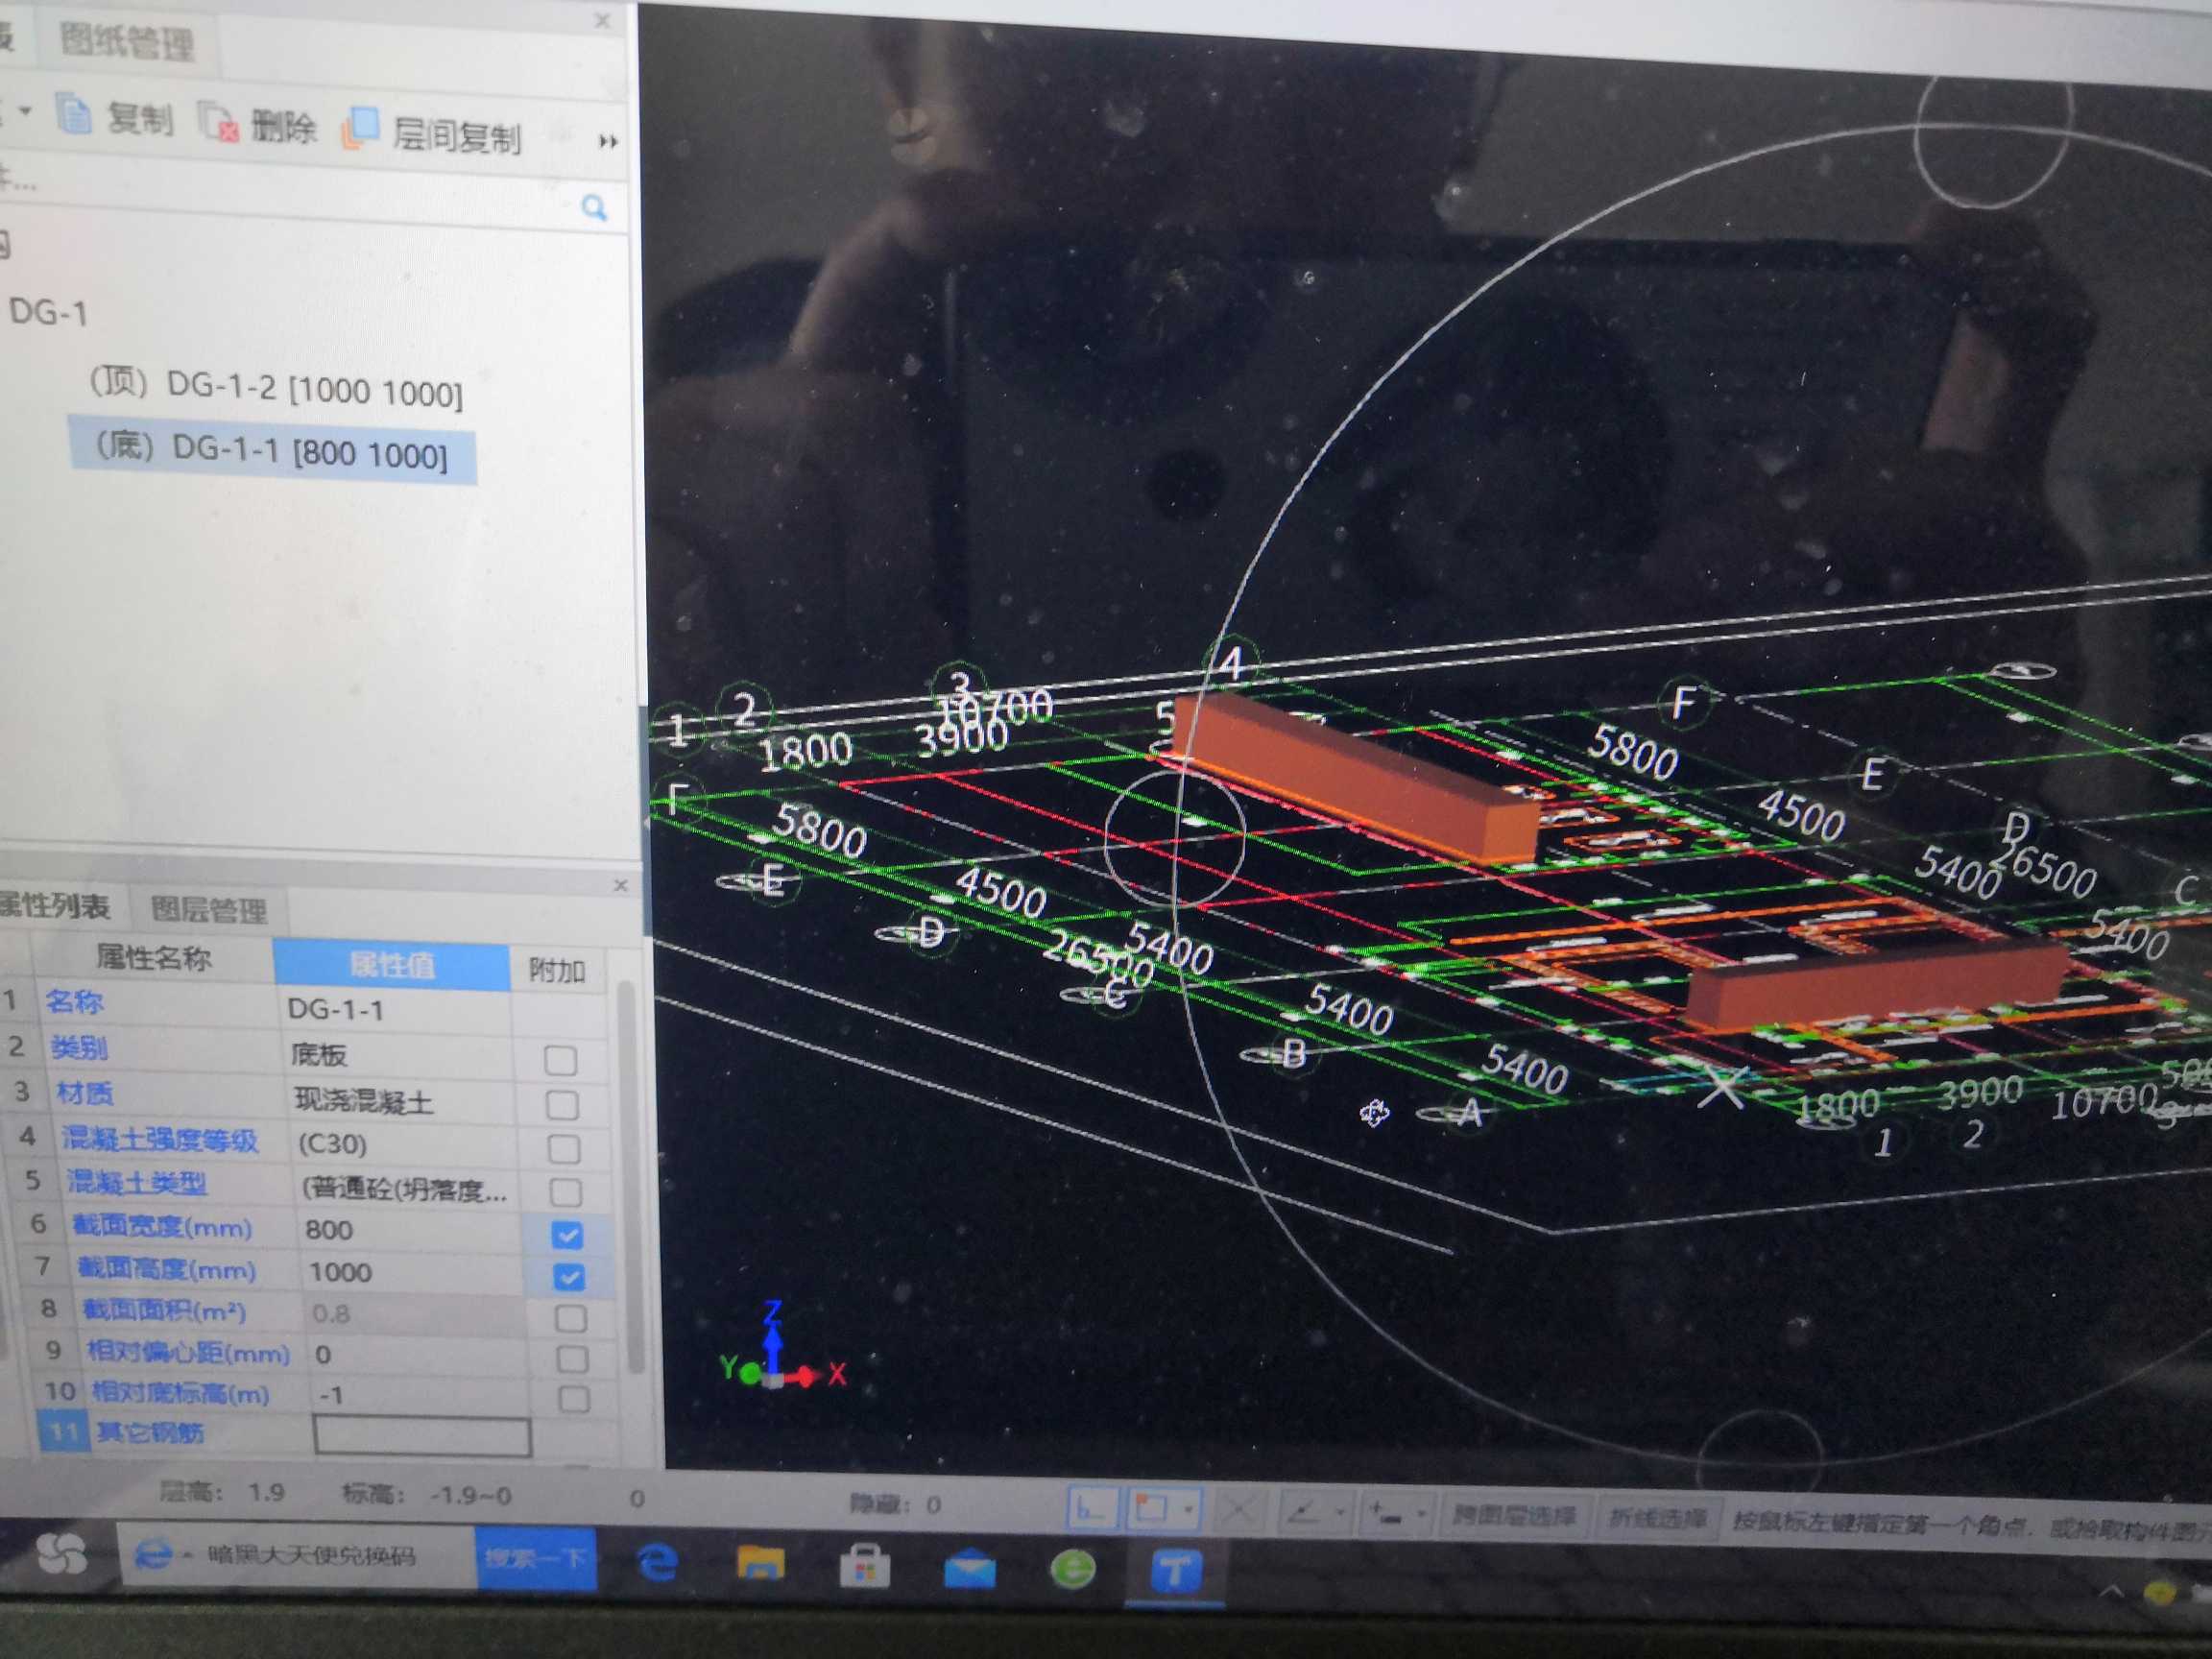This screenshot has width=2212, height=1659.
Task: Click the 附加 column header
Action: coord(557,970)
